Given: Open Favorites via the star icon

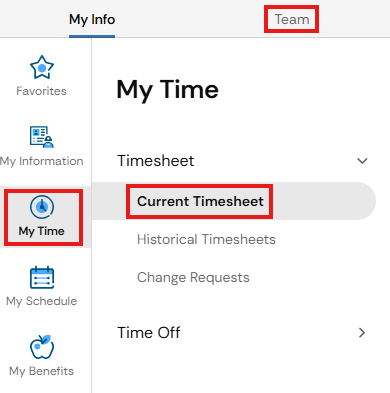Looking at the screenshot, I should 42,67.
